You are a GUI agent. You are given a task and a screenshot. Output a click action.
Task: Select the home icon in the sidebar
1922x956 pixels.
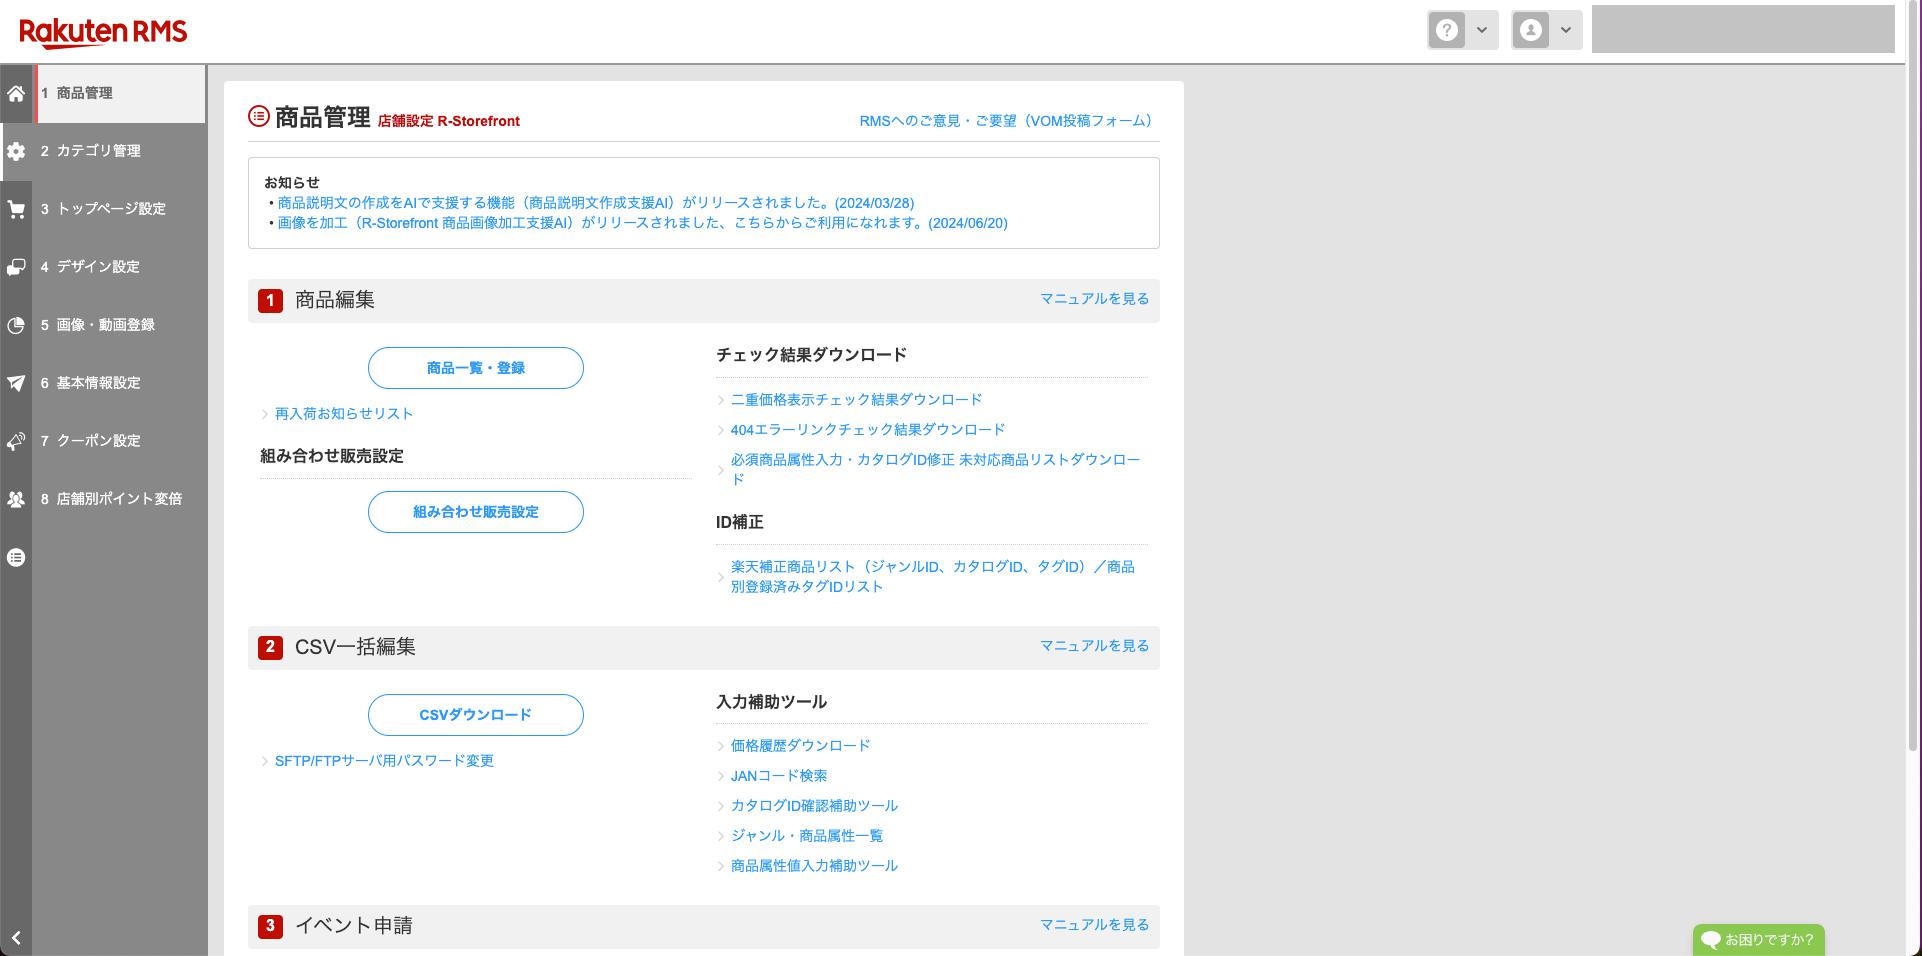16,94
